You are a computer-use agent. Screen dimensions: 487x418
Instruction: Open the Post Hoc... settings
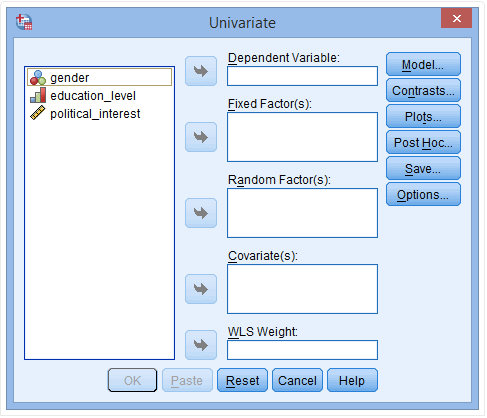[423, 142]
